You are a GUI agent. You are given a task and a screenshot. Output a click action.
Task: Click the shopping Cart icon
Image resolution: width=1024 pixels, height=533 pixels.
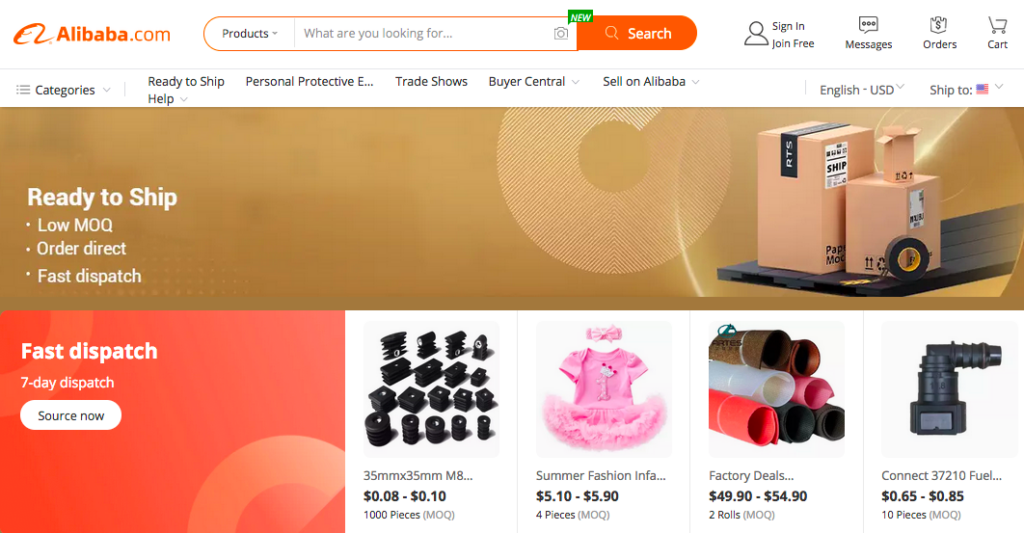pyautogui.click(x=997, y=25)
